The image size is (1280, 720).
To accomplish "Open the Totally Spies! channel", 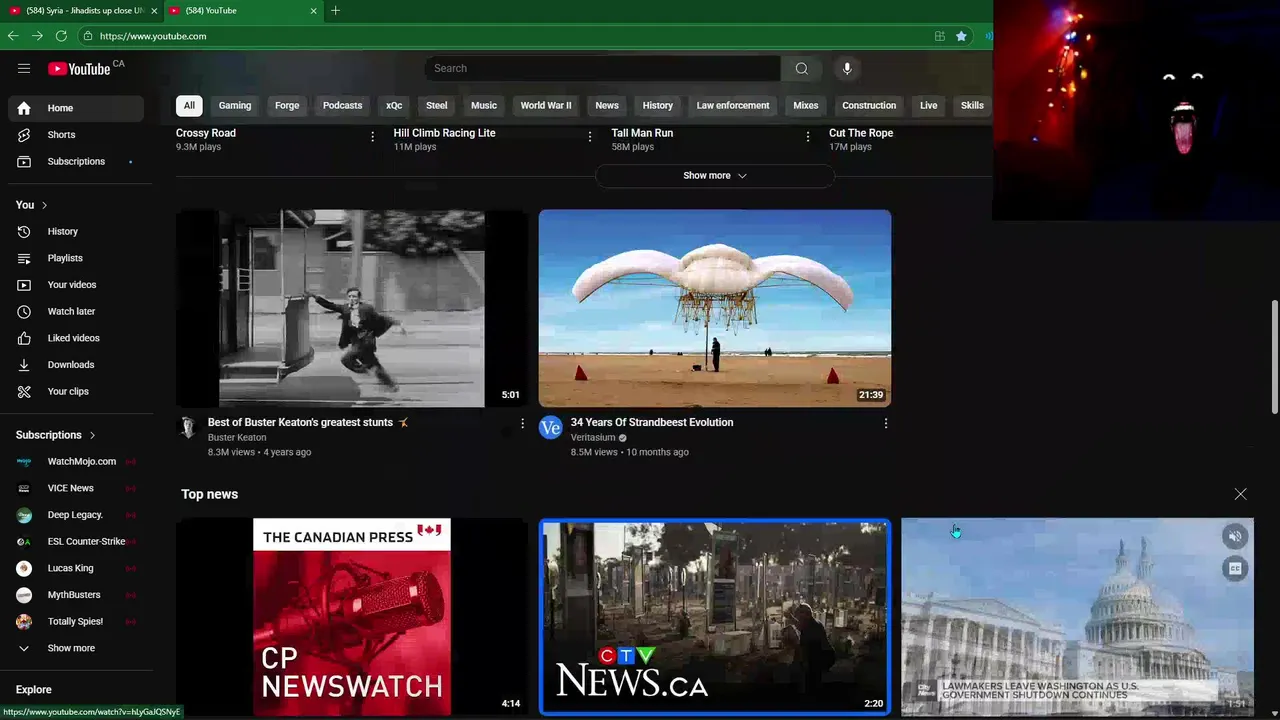I will tap(76, 621).
